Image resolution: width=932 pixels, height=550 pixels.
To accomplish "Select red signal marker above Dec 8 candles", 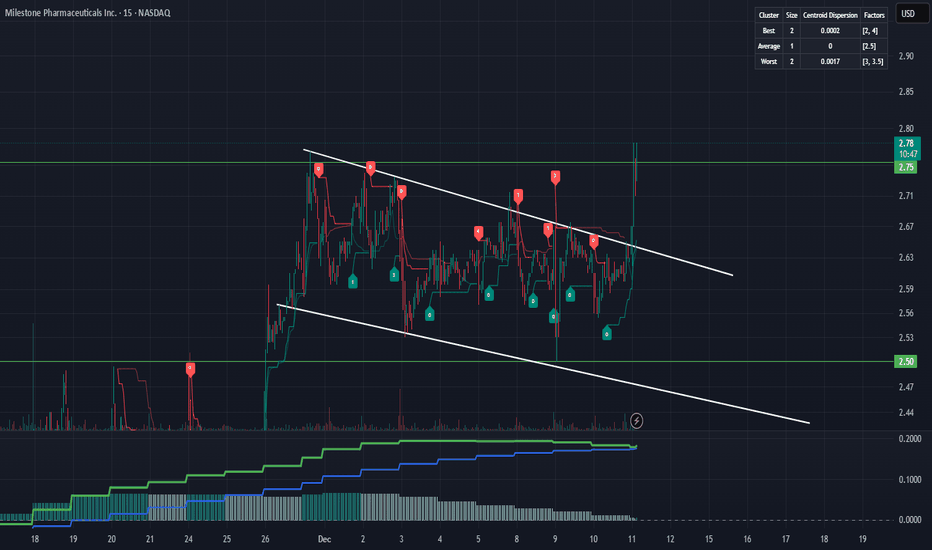I will [518, 196].
